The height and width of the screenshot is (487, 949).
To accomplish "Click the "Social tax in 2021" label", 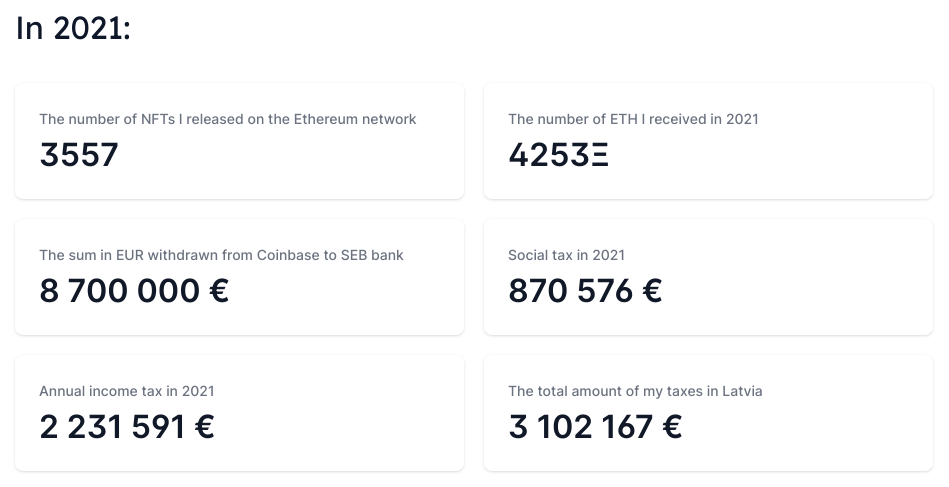I will coord(566,255).
